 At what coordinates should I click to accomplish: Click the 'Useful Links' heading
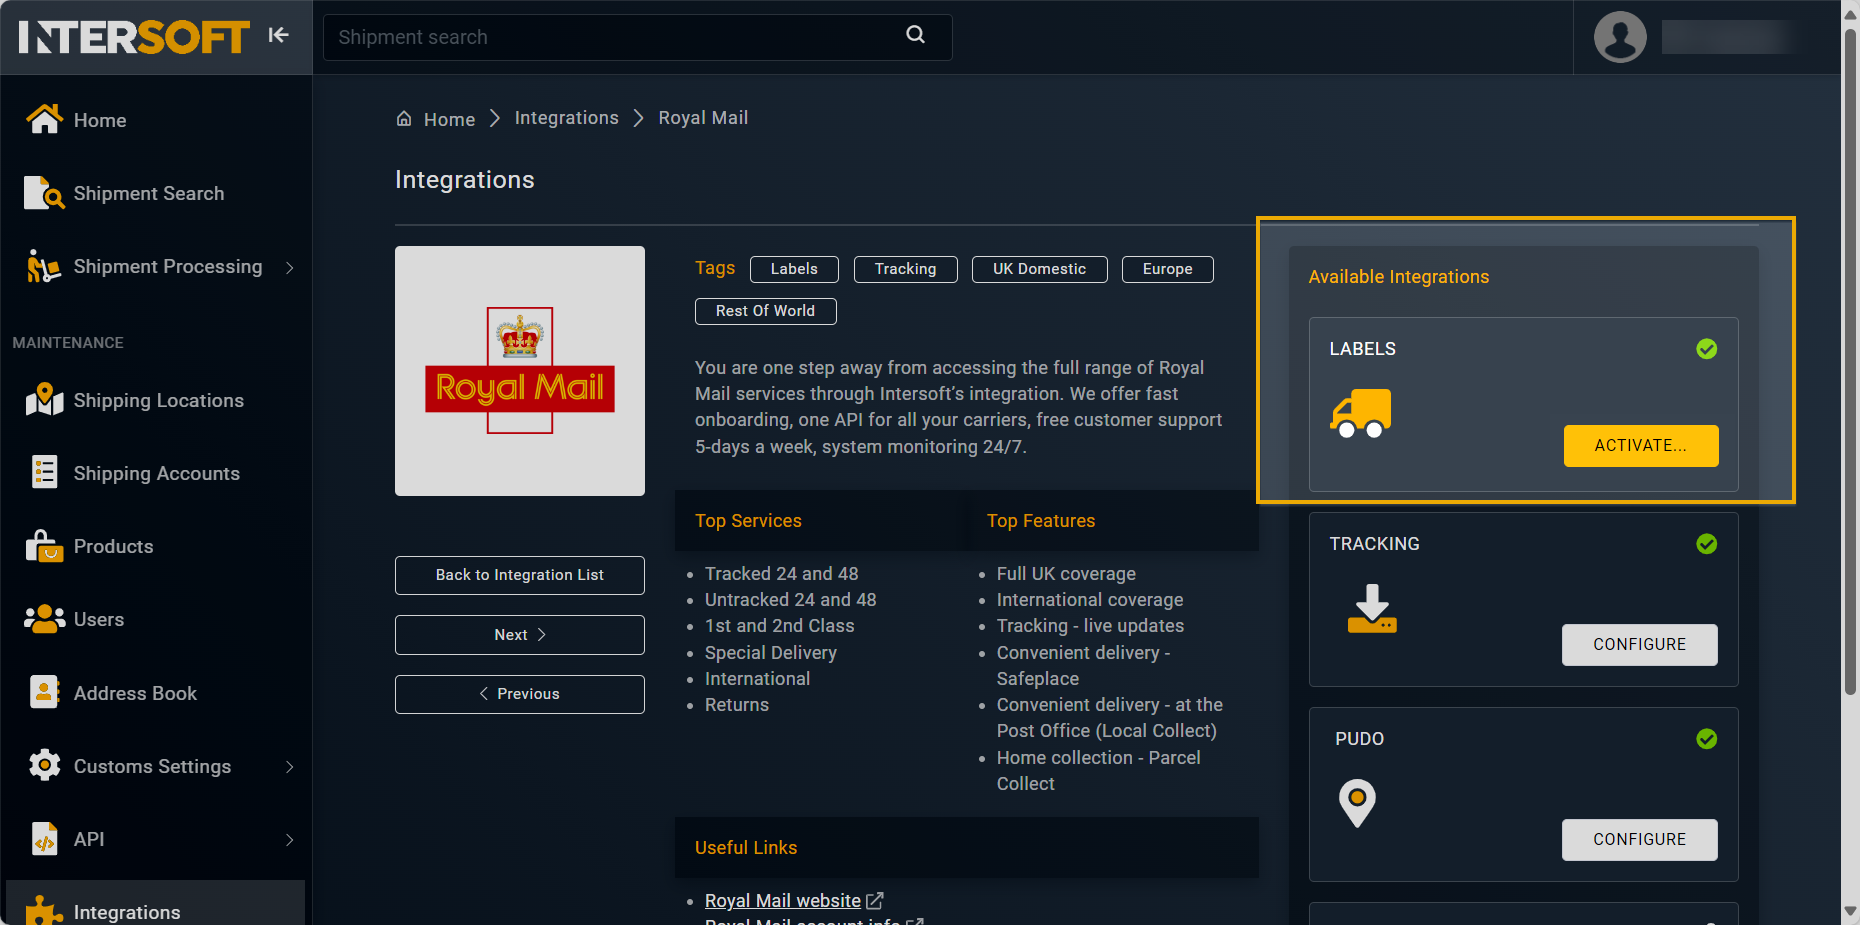point(746,848)
